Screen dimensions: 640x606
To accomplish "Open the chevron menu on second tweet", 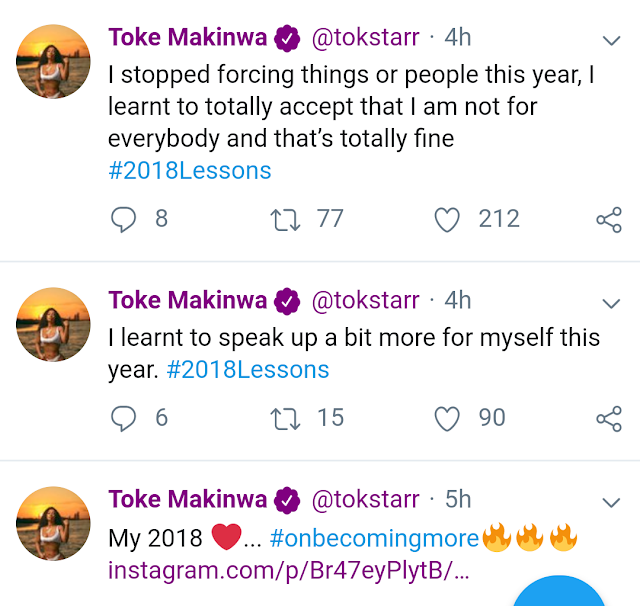I will tap(610, 302).
